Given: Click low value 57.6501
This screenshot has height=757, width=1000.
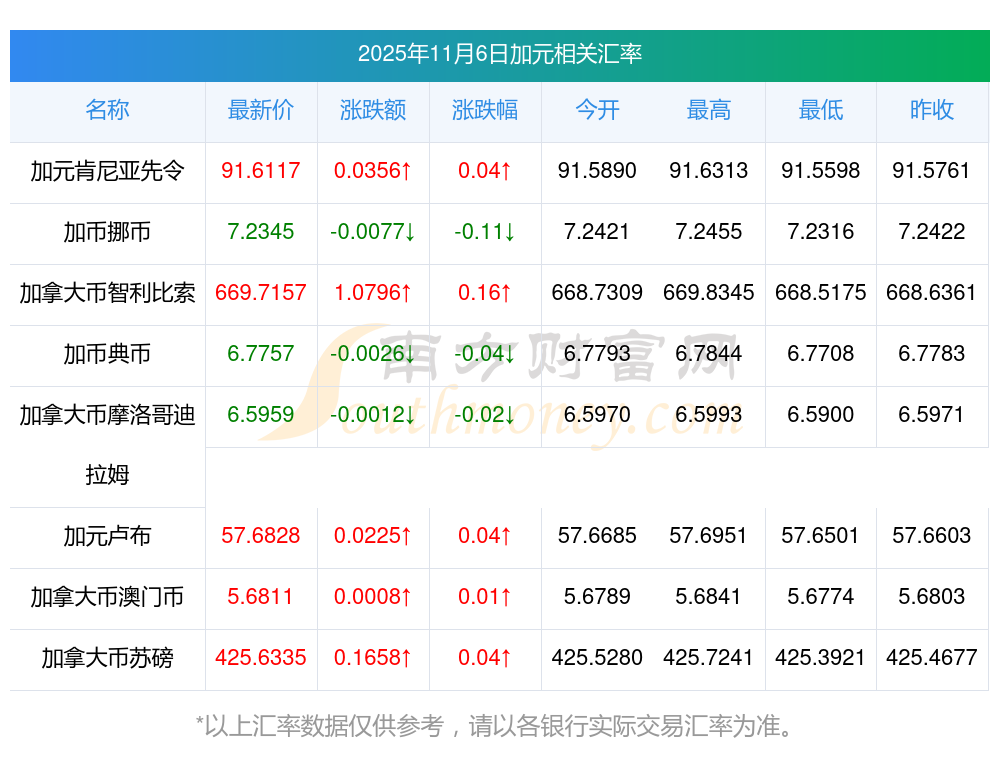Looking at the screenshot, I should (821, 536).
